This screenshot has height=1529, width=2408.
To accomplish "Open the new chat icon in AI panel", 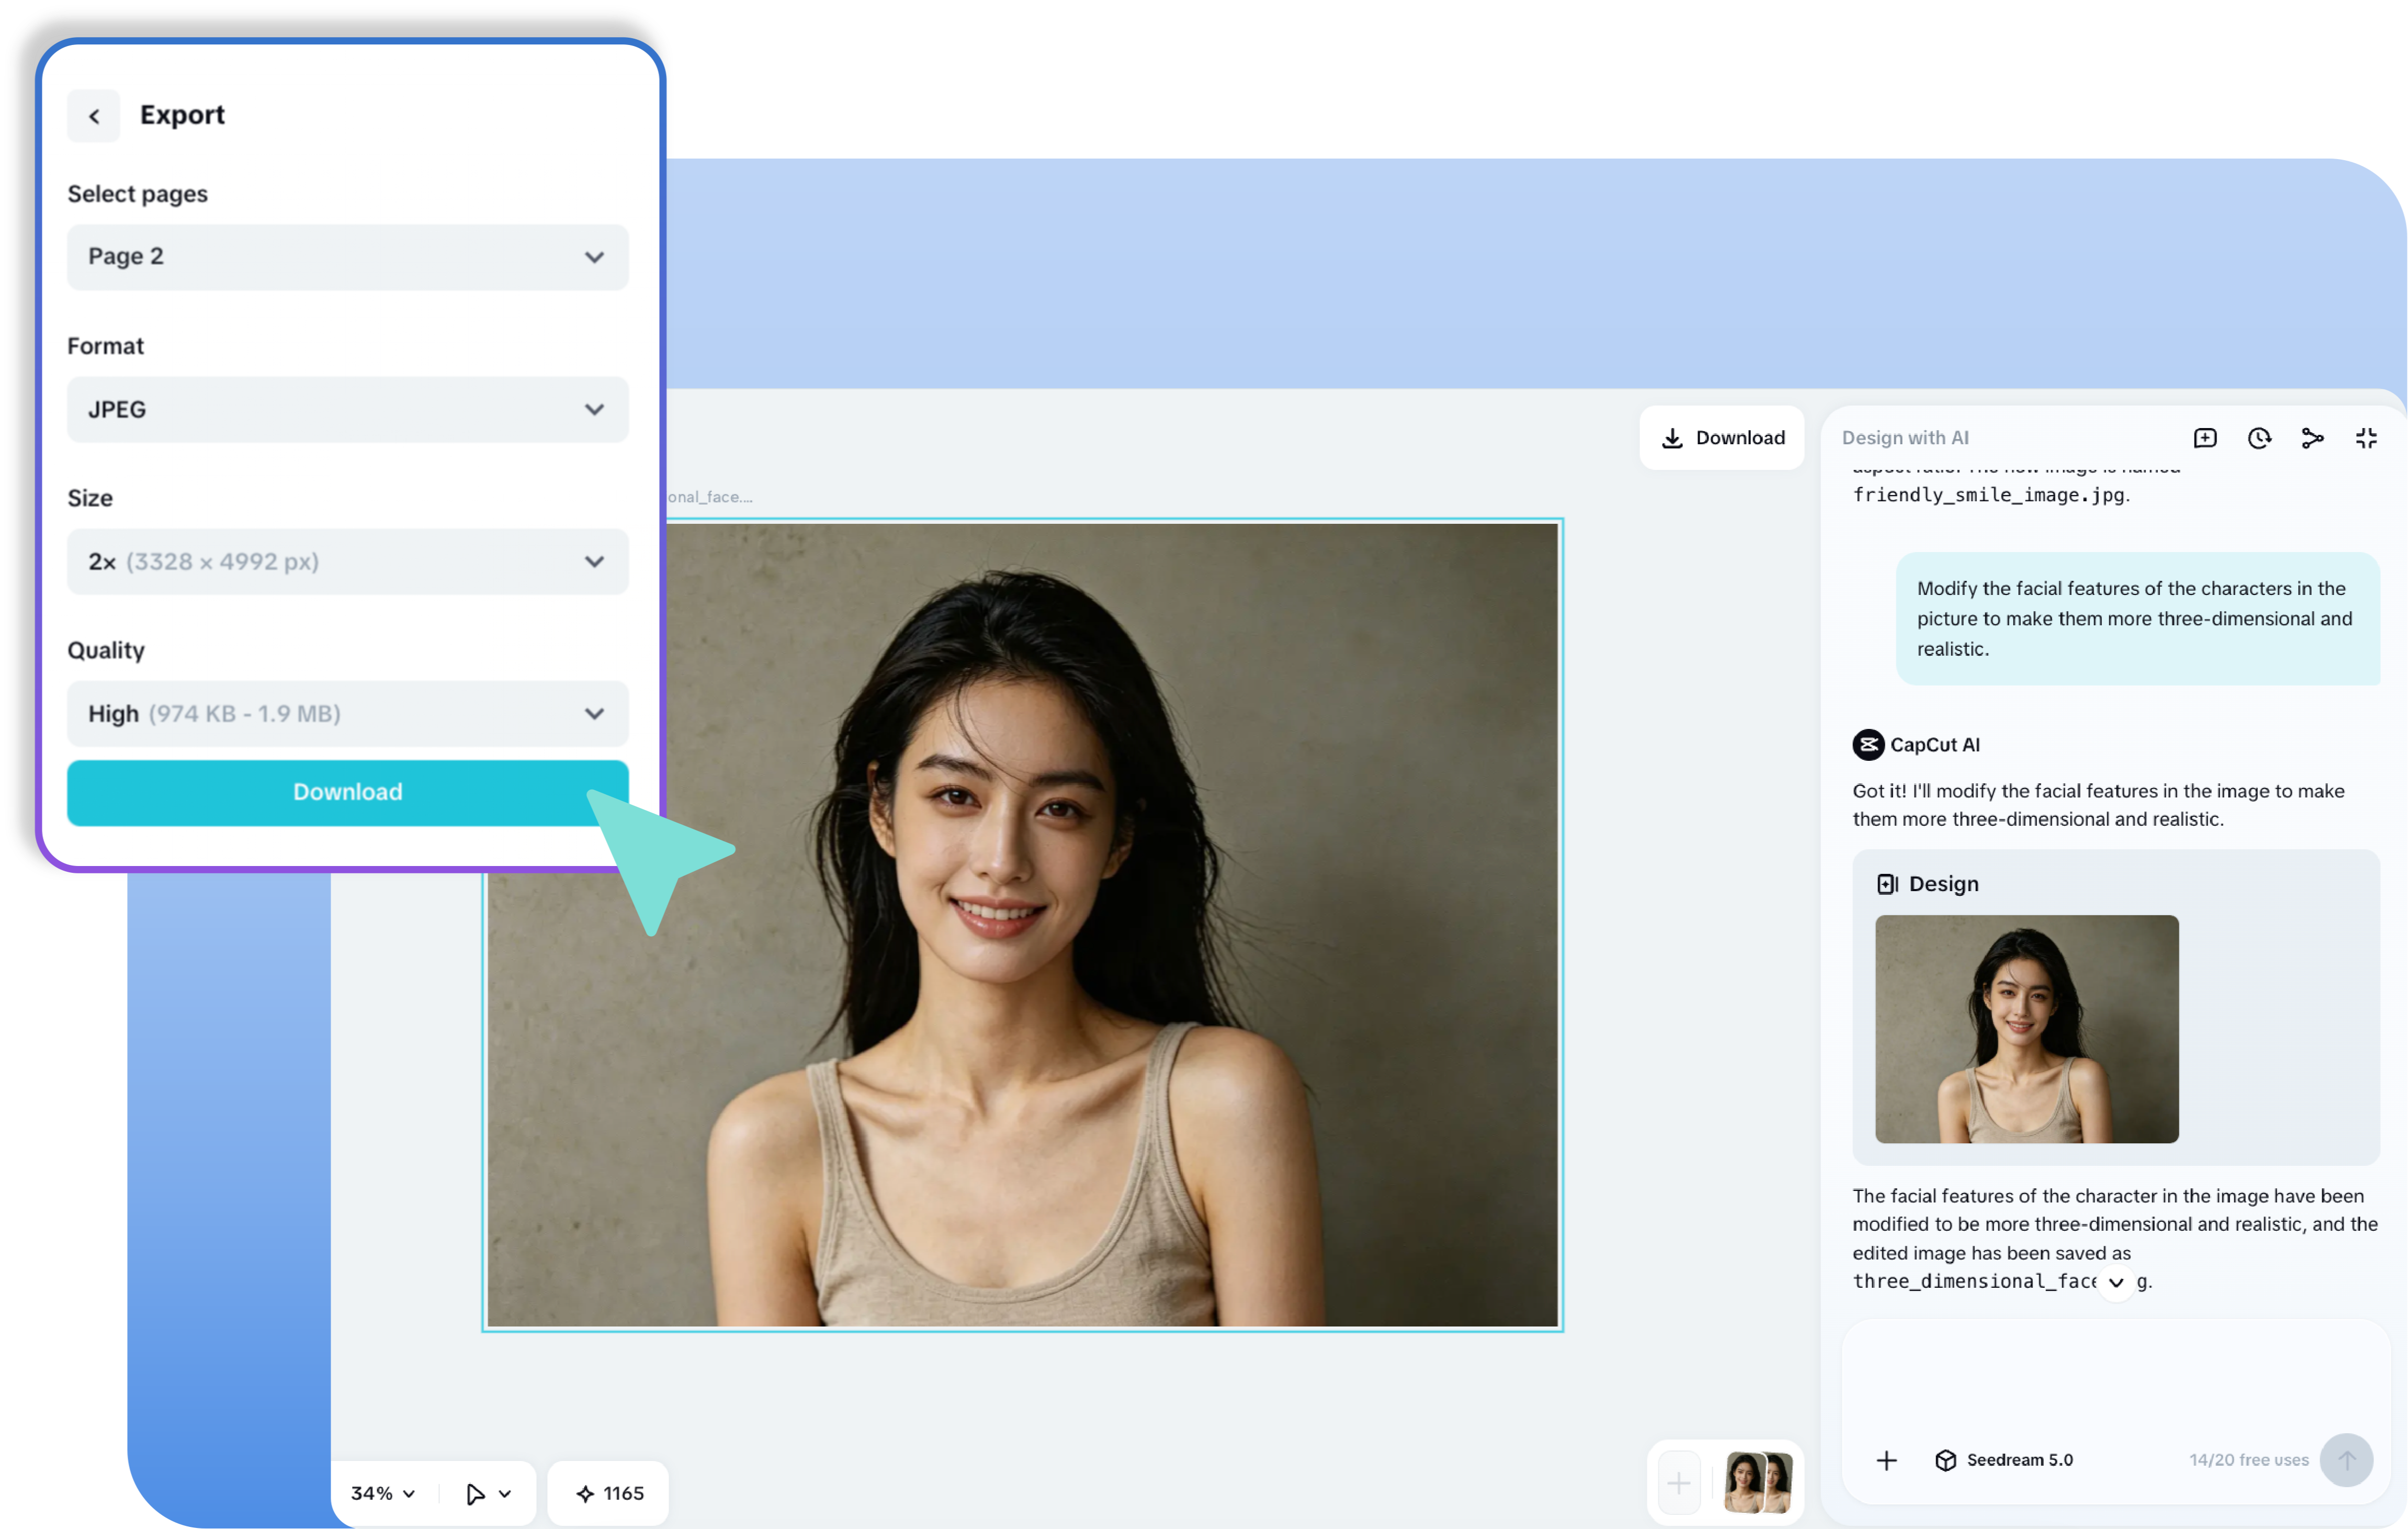I will pos(2205,438).
